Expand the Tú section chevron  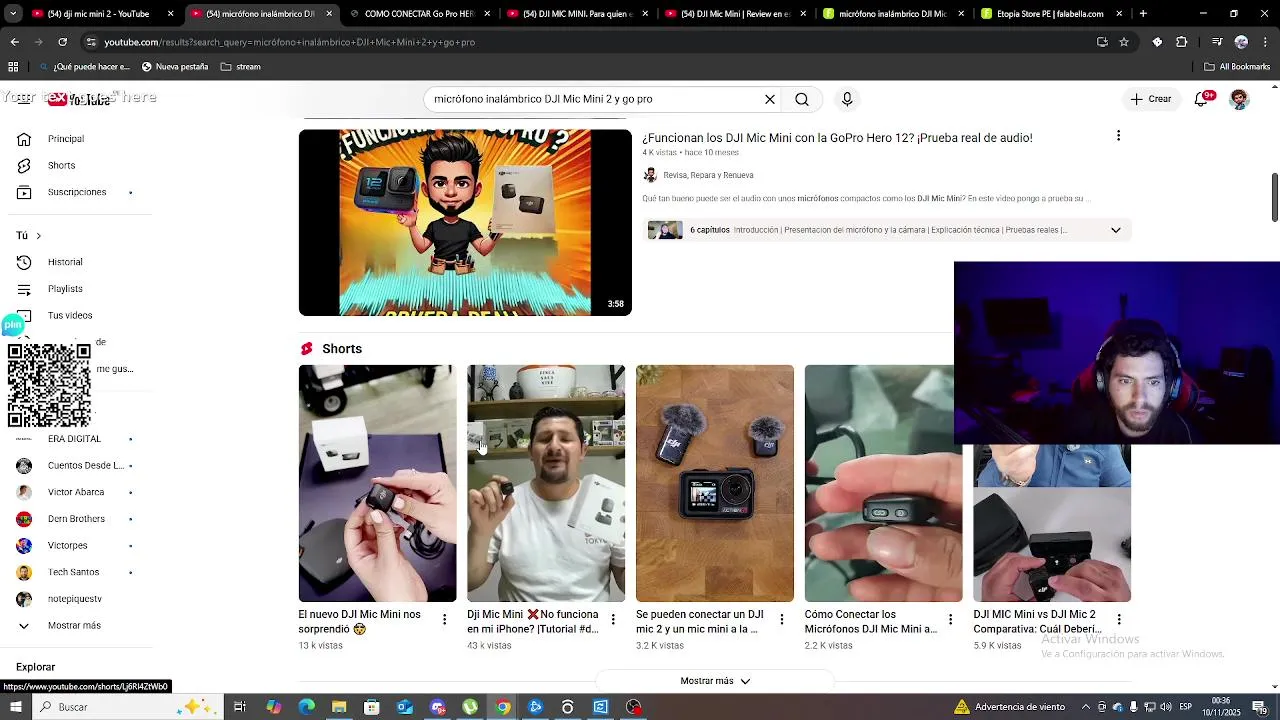39,236
